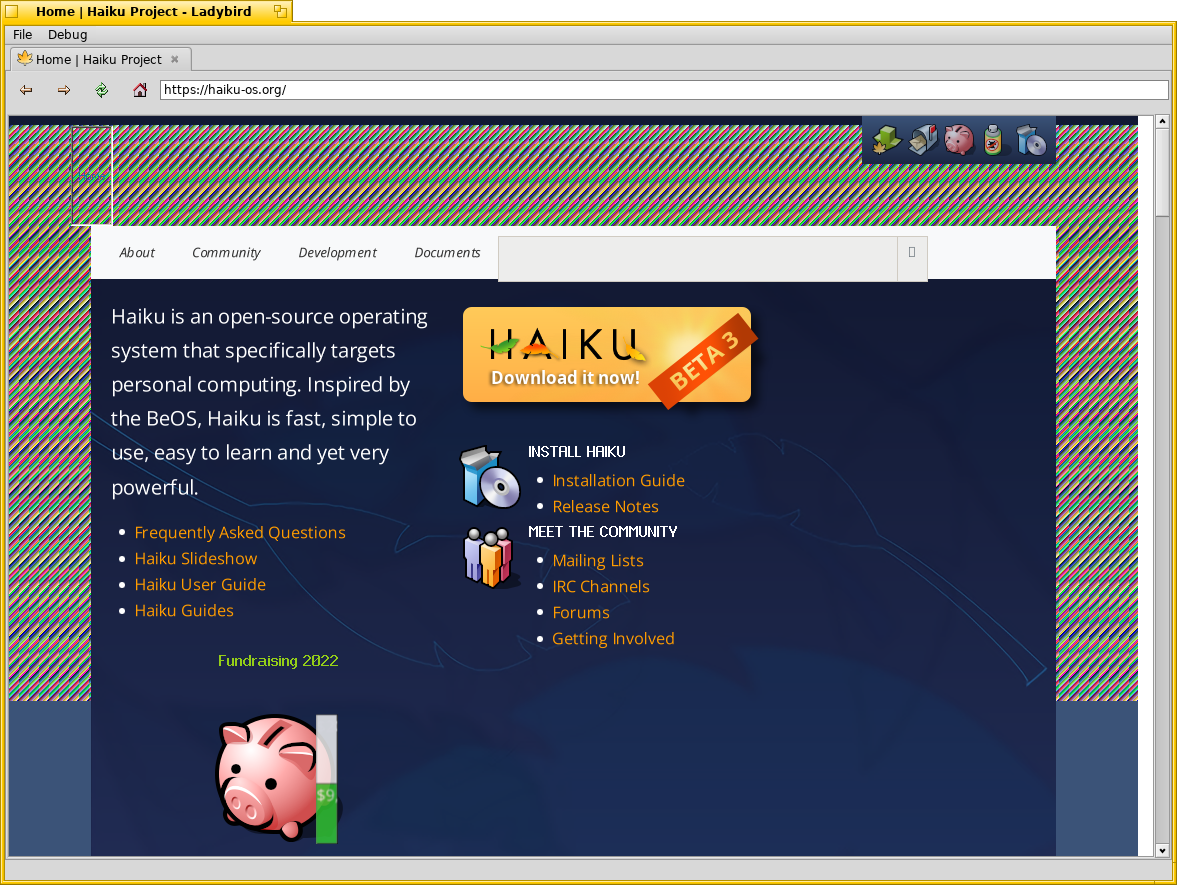Click the piggy bank donate icon in the header
Viewport: 1177px width, 885px height.
tap(958, 140)
